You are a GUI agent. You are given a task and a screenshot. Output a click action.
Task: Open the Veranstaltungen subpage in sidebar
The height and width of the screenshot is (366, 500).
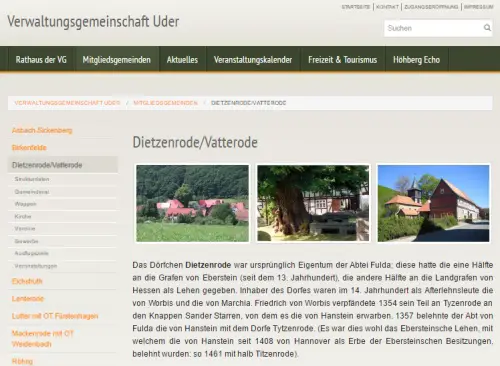point(36,266)
